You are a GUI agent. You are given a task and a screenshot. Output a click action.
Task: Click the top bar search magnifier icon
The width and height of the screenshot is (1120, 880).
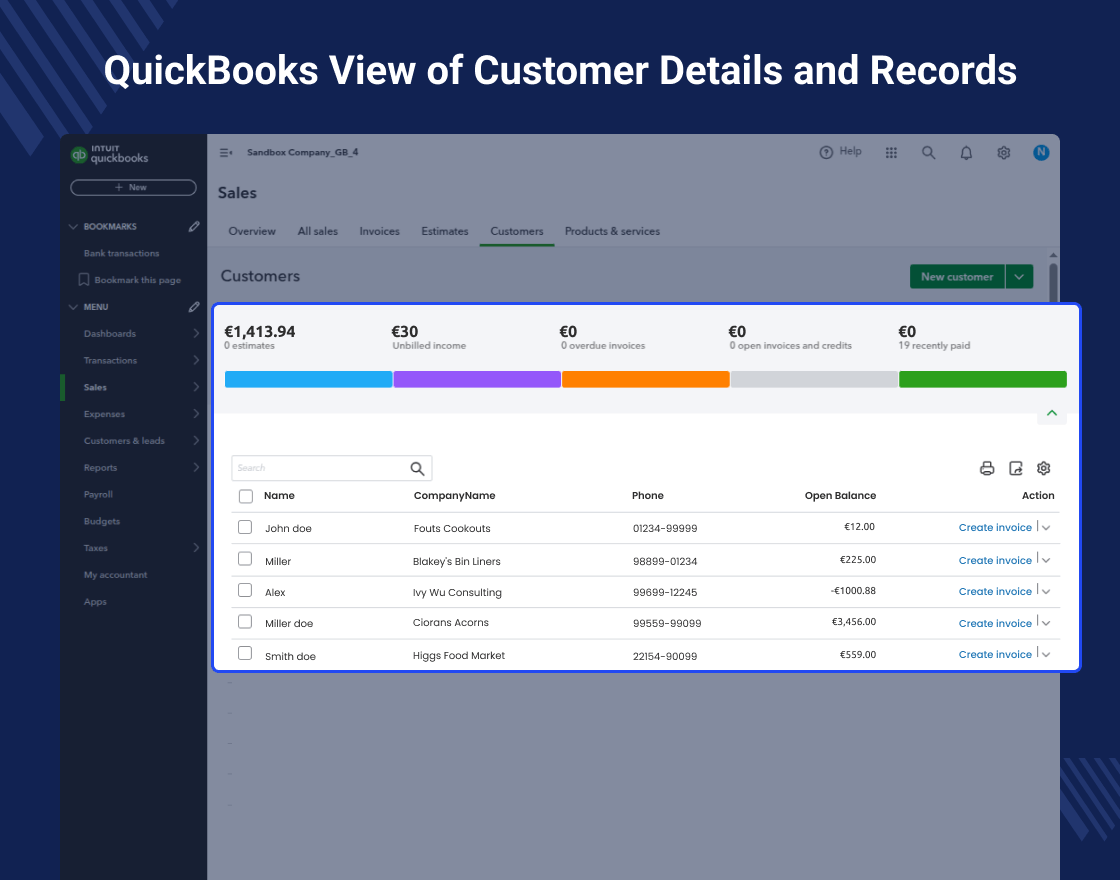(x=929, y=152)
